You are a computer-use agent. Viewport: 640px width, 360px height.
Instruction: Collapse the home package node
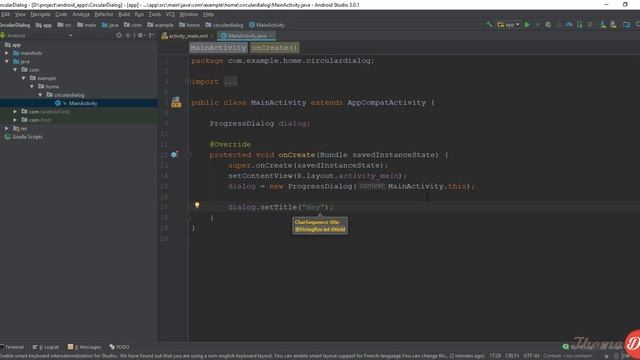coord(32,87)
